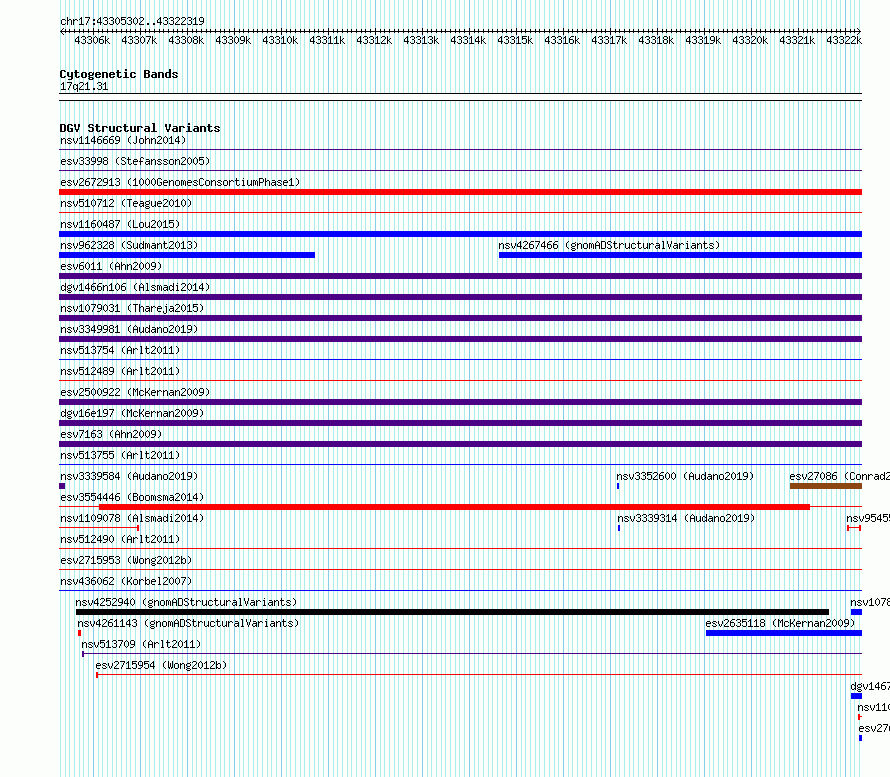Select the nsv3352600 (Audano2019) label
Screen dimensions: 890x777
tap(685, 476)
